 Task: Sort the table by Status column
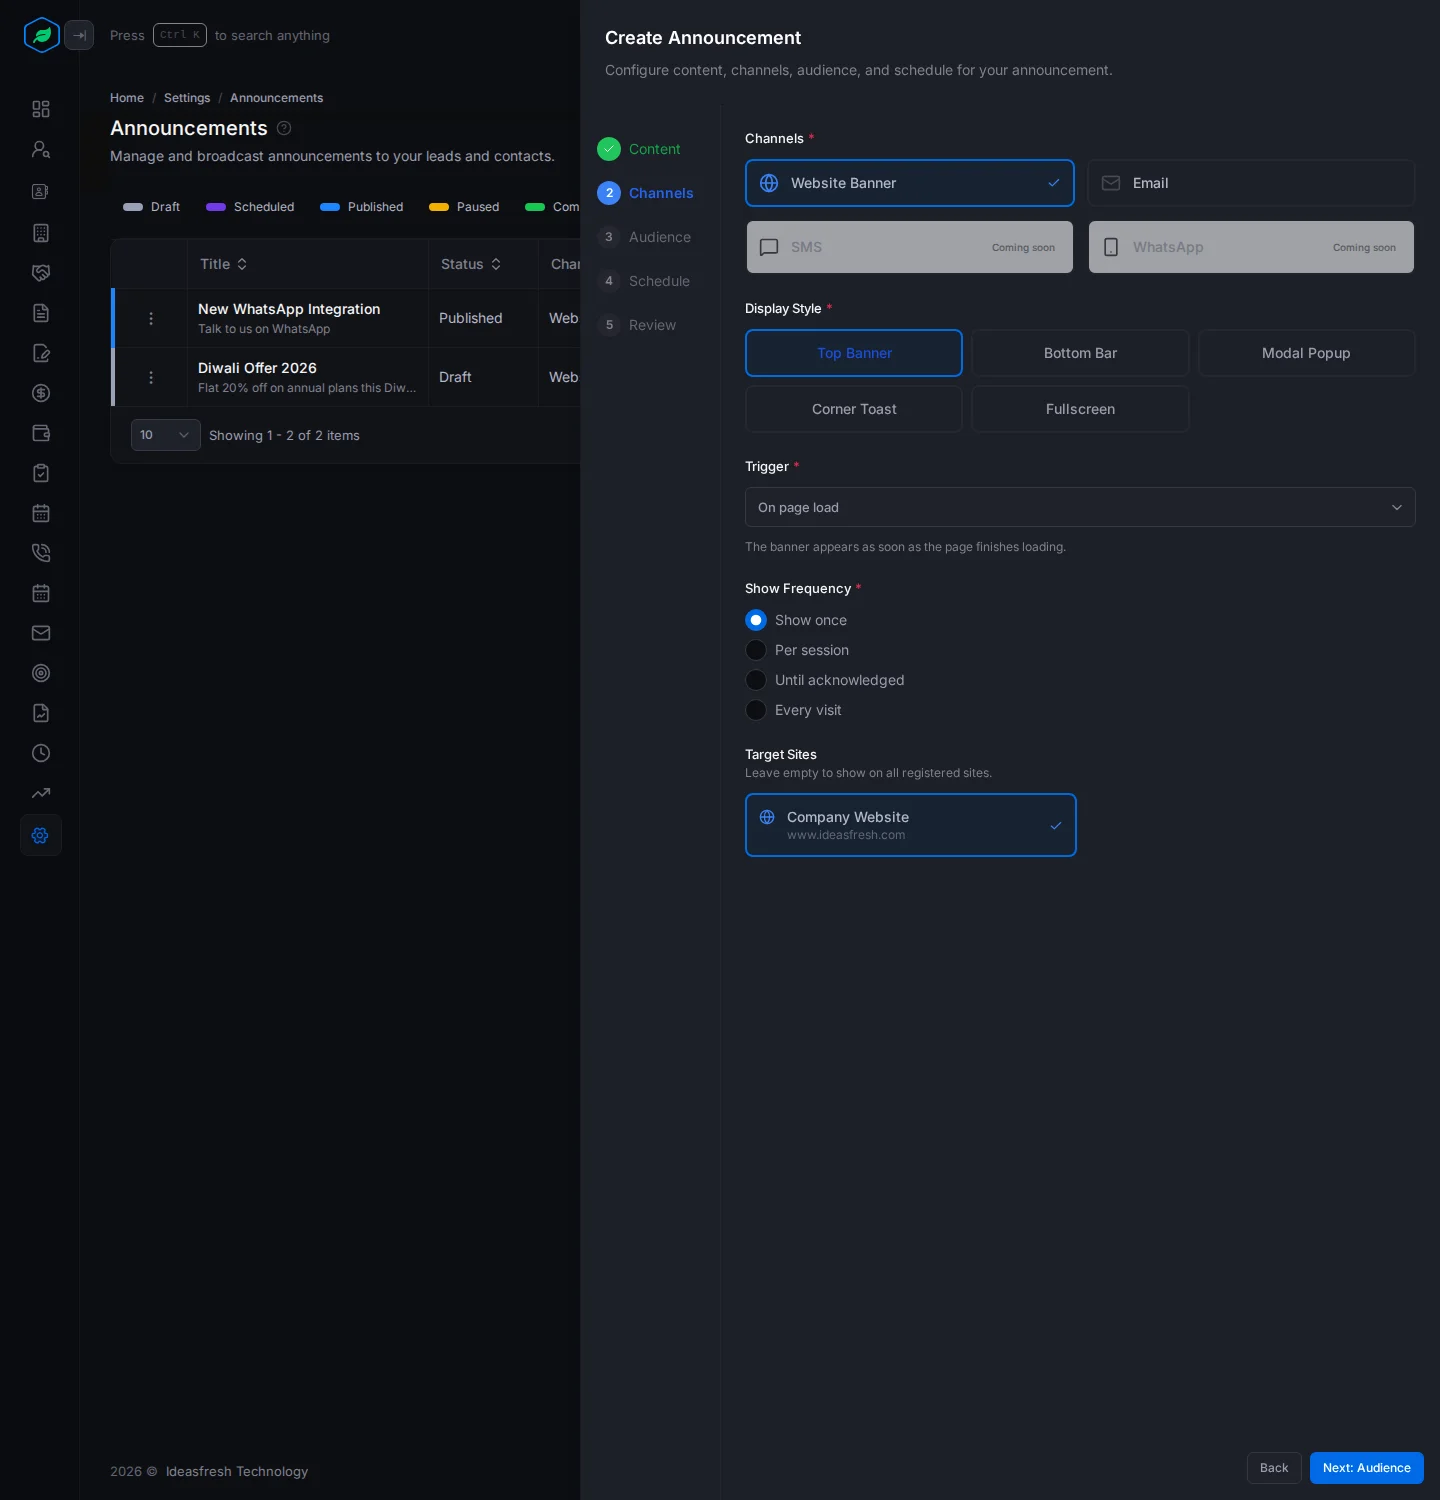coord(471,264)
